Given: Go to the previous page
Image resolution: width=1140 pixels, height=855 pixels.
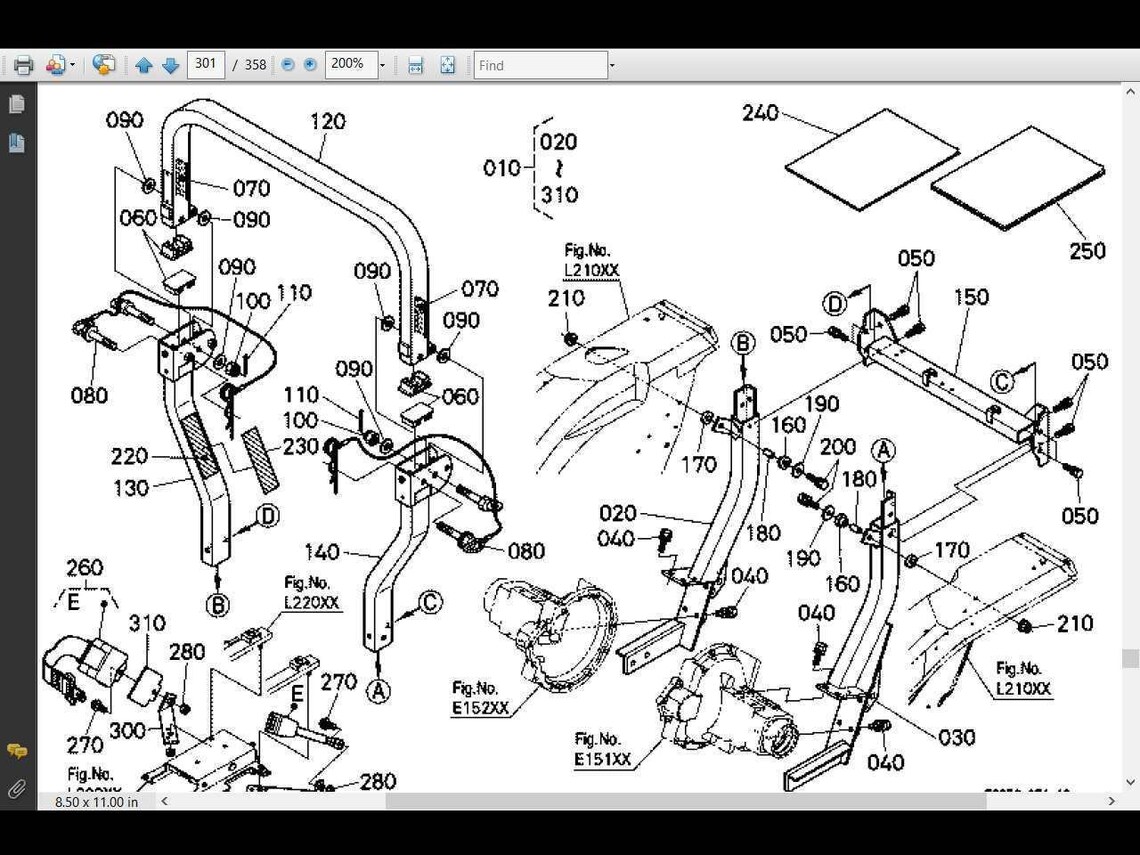Looking at the screenshot, I should tap(144, 64).
